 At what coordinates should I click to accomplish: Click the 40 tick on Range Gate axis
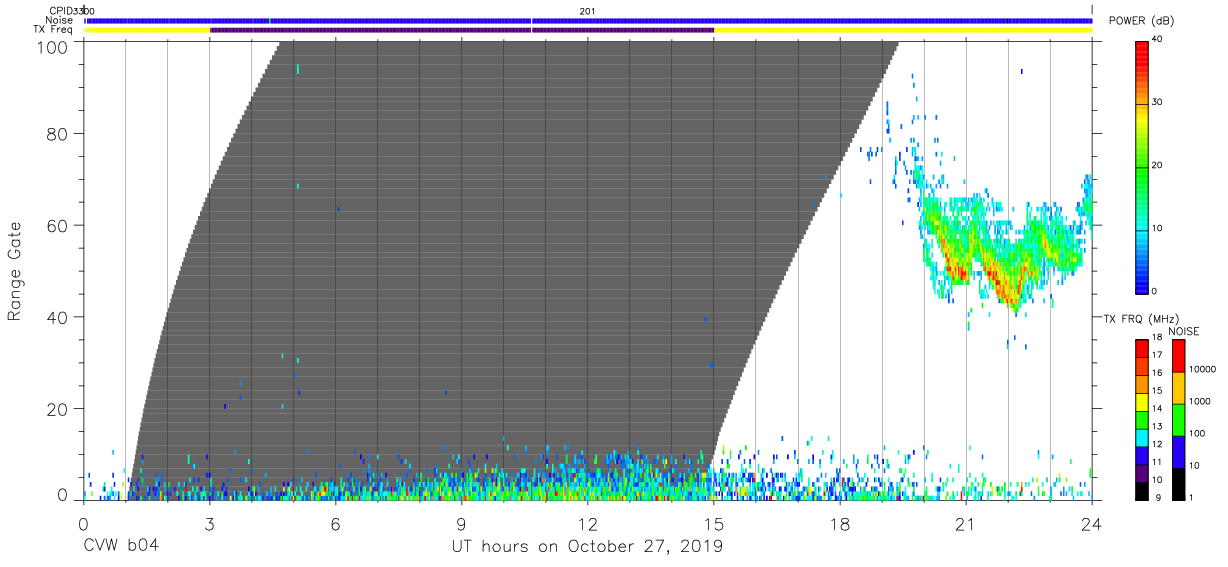pyautogui.click(x=57, y=317)
